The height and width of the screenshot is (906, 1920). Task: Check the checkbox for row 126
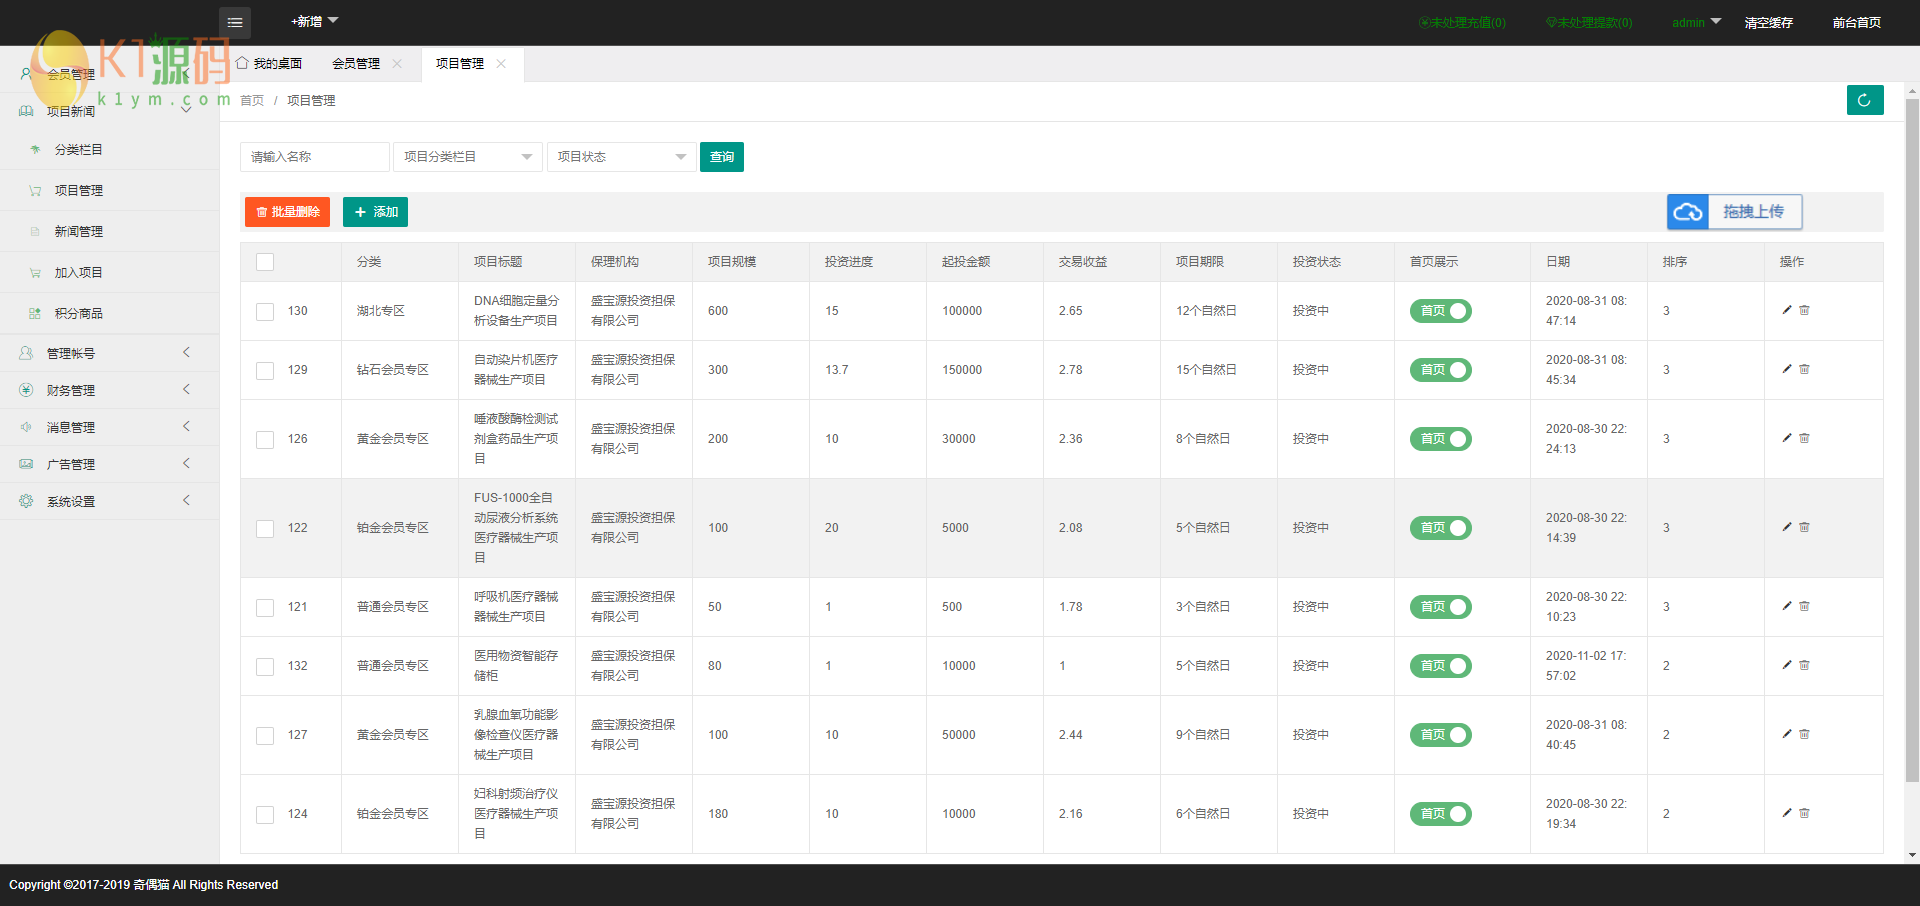(x=265, y=439)
